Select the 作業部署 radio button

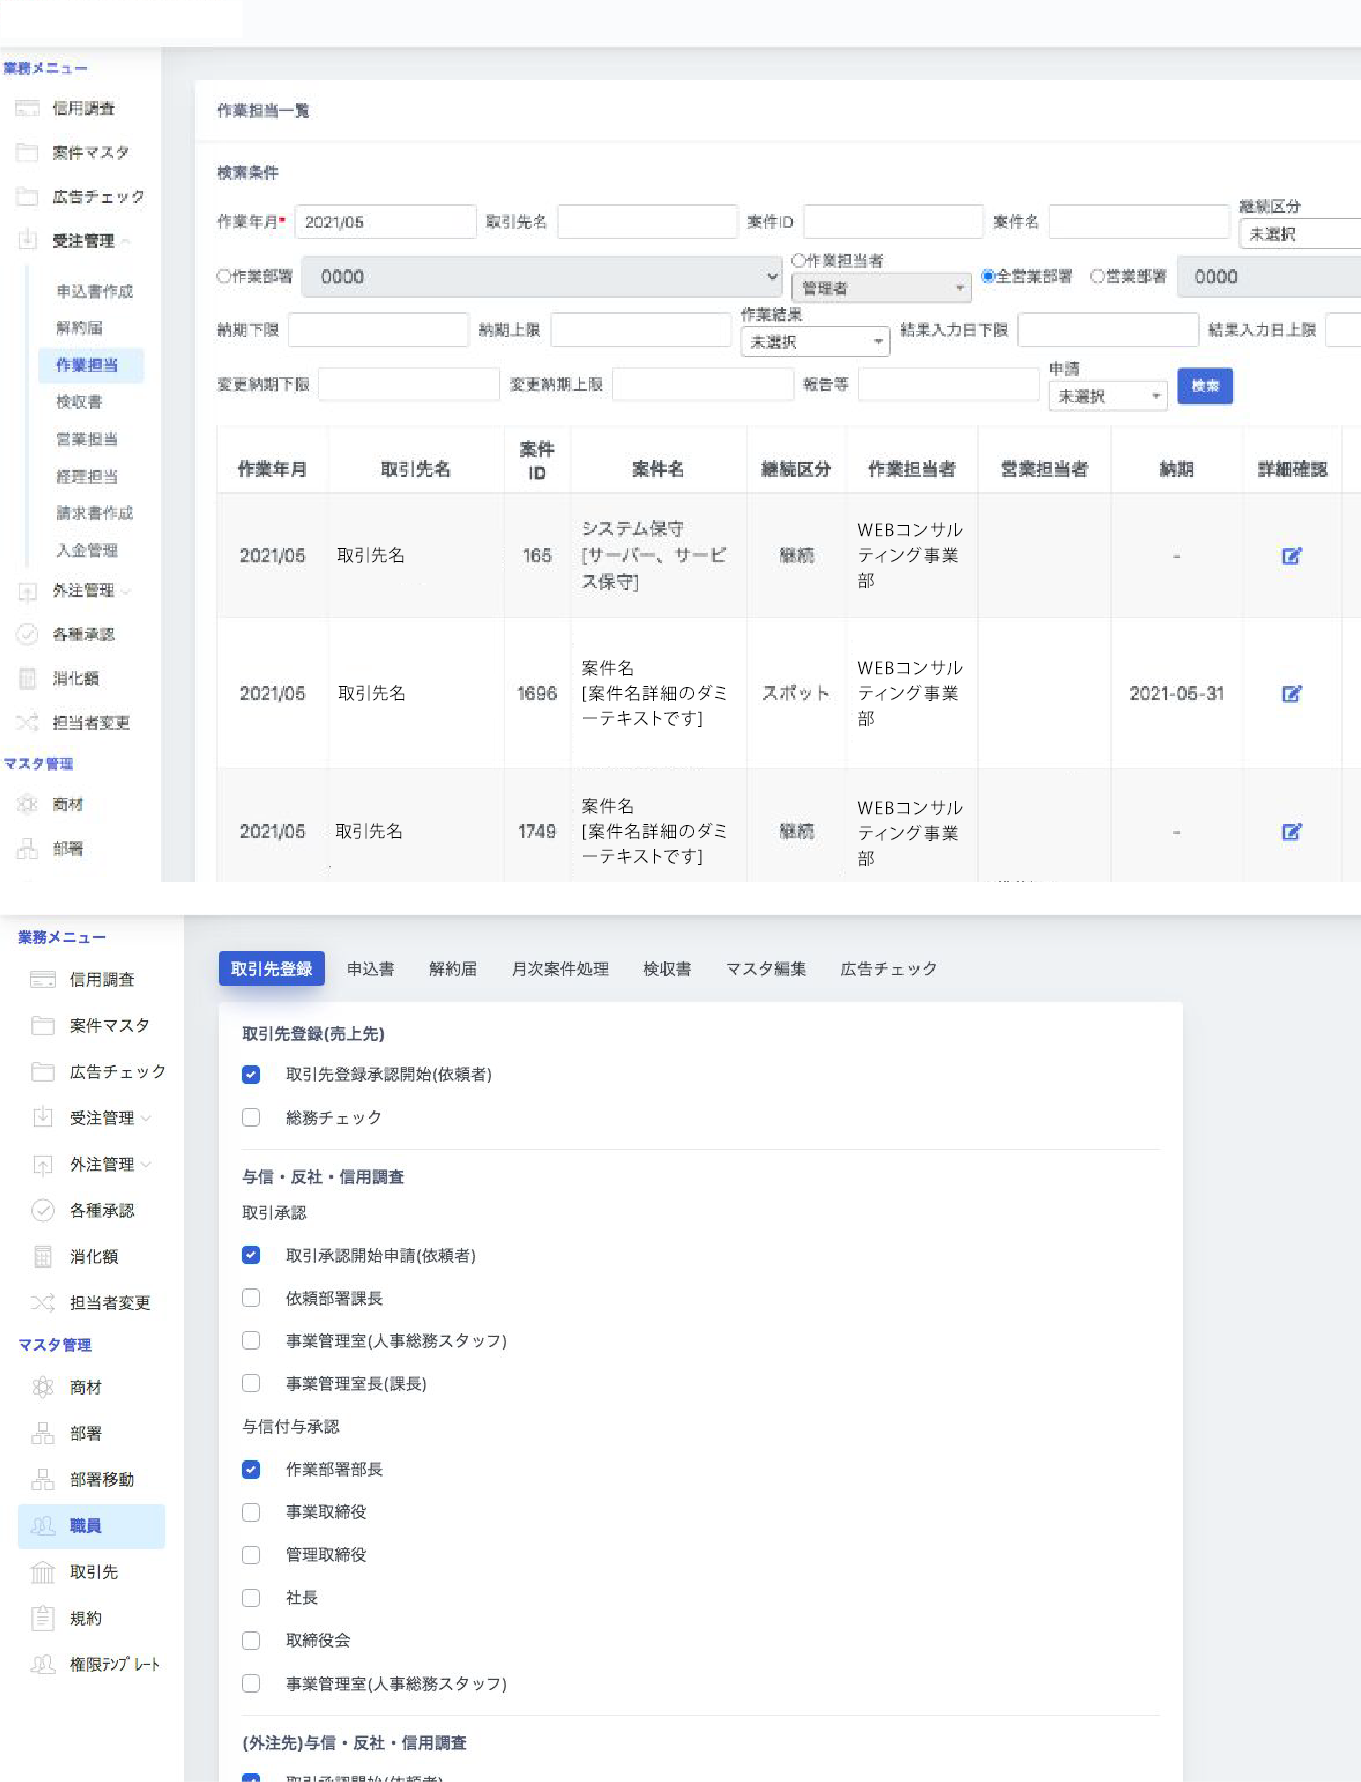click(224, 277)
